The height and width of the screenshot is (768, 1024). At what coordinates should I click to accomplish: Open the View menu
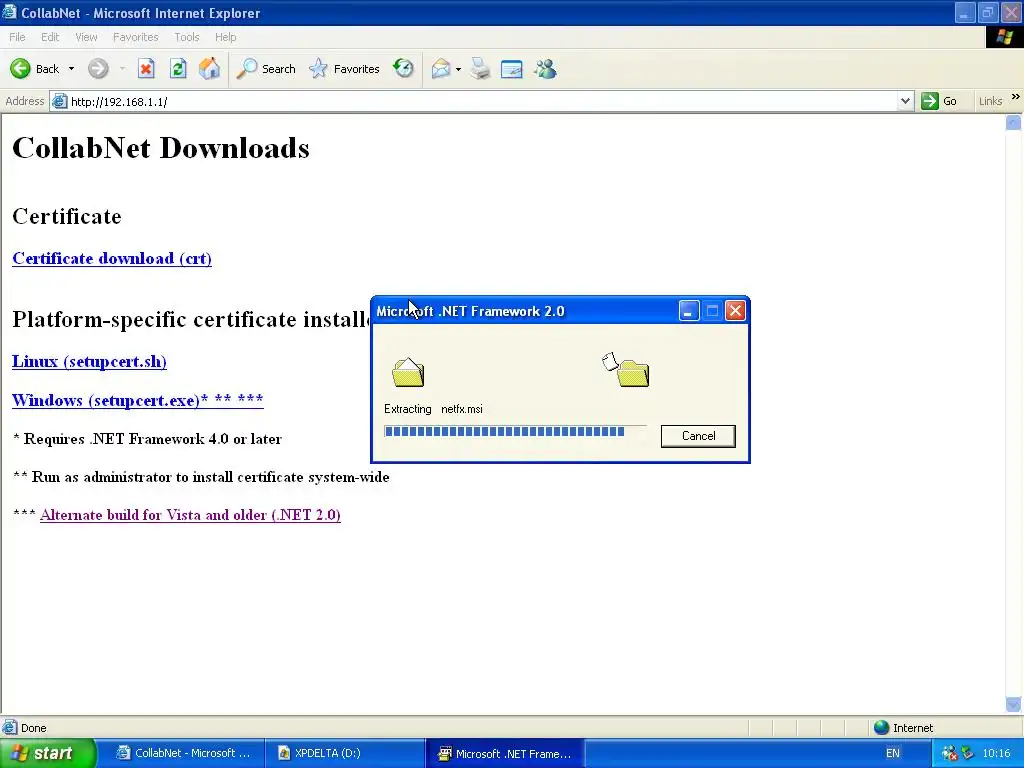point(86,37)
